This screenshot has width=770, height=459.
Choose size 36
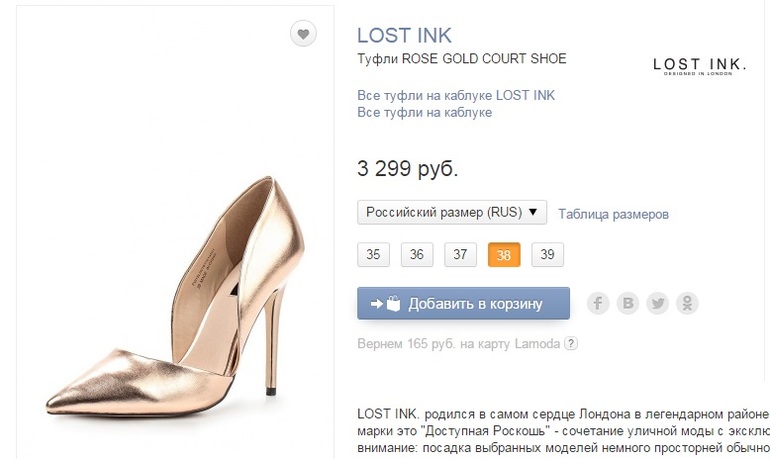pyautogui.click(x=417, y=255)
